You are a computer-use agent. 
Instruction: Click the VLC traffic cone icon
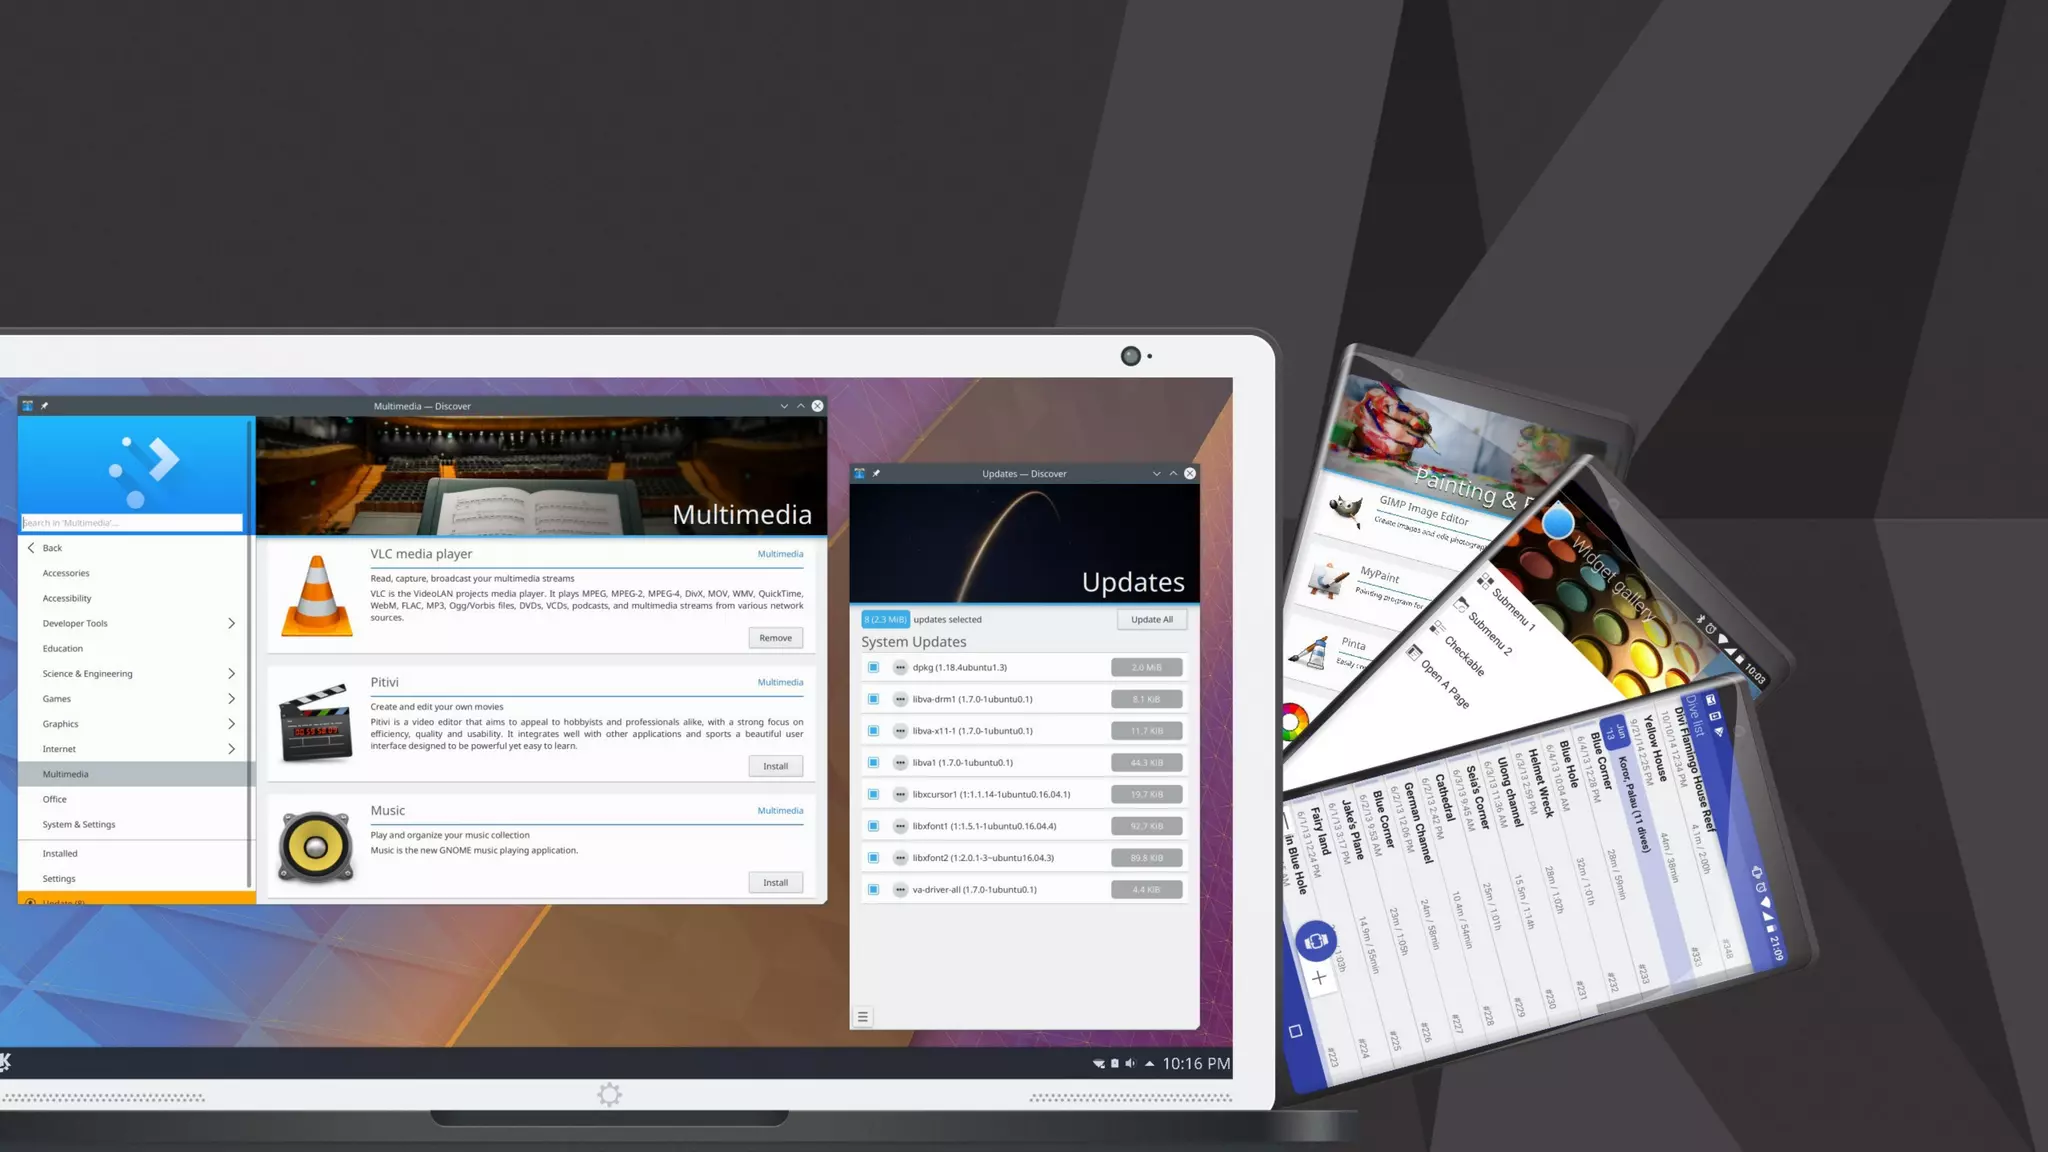point(316,596)
